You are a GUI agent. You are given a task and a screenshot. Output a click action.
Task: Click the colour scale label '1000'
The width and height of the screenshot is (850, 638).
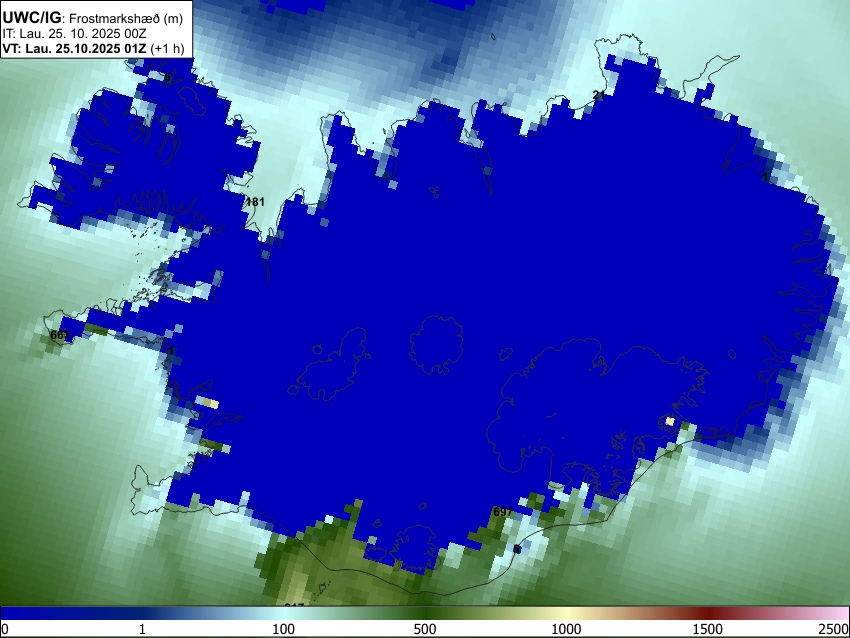point(566,629)
